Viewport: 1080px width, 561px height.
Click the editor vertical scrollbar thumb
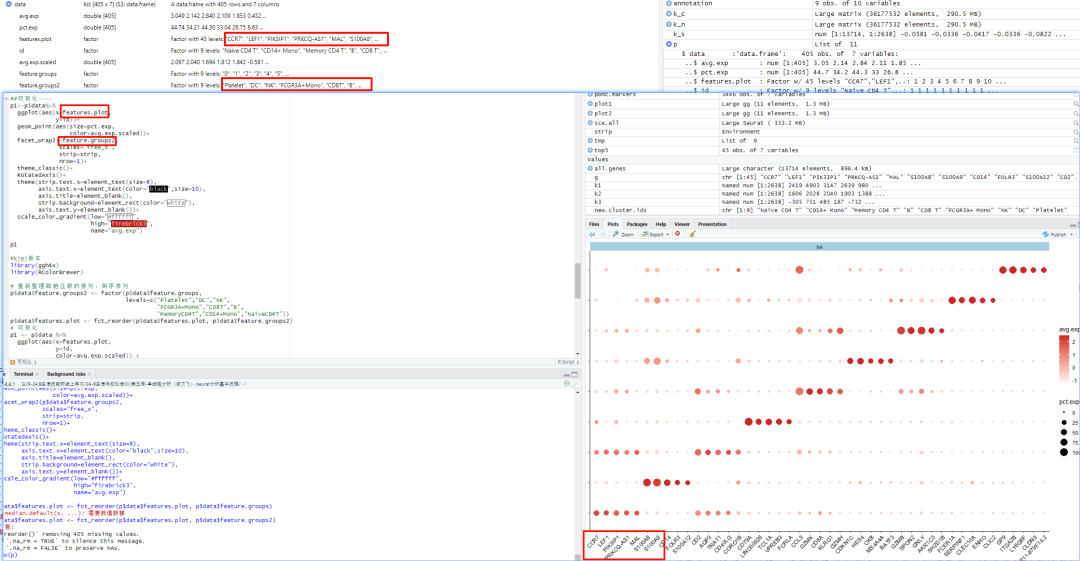(578, 280)
